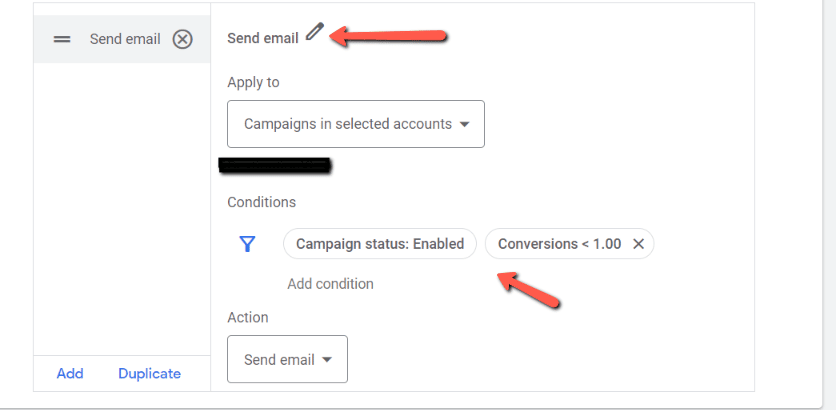Click the Add condition link
Viewport: 836px width, 410px height.
coord(330,284)
